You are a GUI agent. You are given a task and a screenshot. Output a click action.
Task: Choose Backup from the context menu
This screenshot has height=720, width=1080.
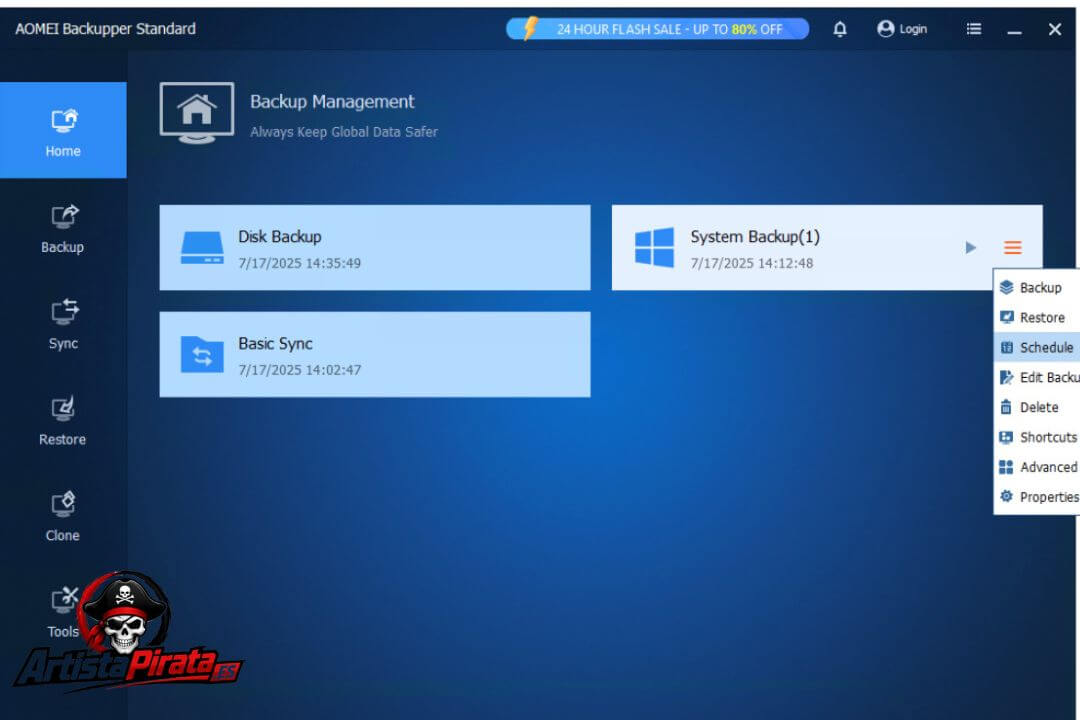coord(1036,287)
